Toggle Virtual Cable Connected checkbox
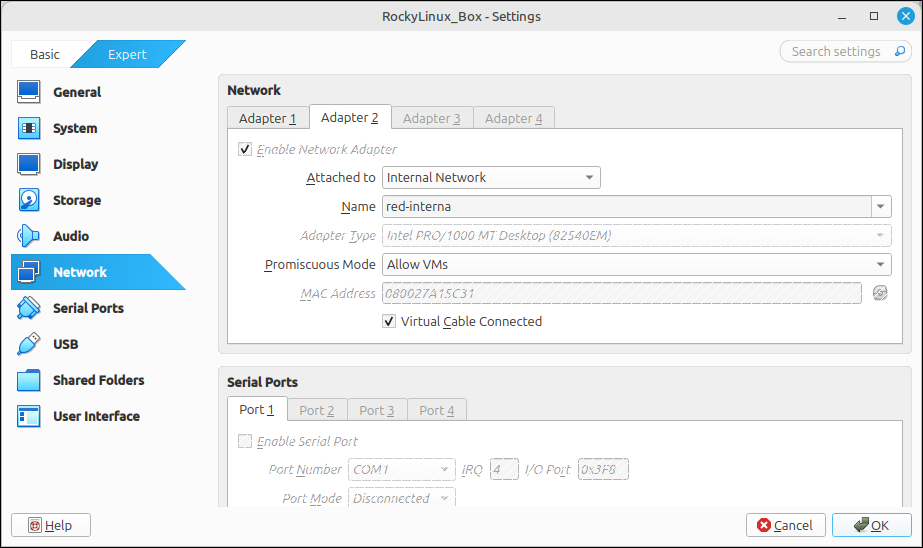This screenshot has width=923, height=548. (389, 321)
